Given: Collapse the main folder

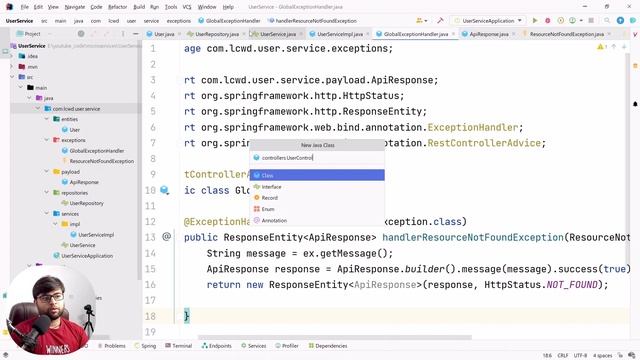Looking at the screenshot, I should pyautogui.click(x=20, y=87).
